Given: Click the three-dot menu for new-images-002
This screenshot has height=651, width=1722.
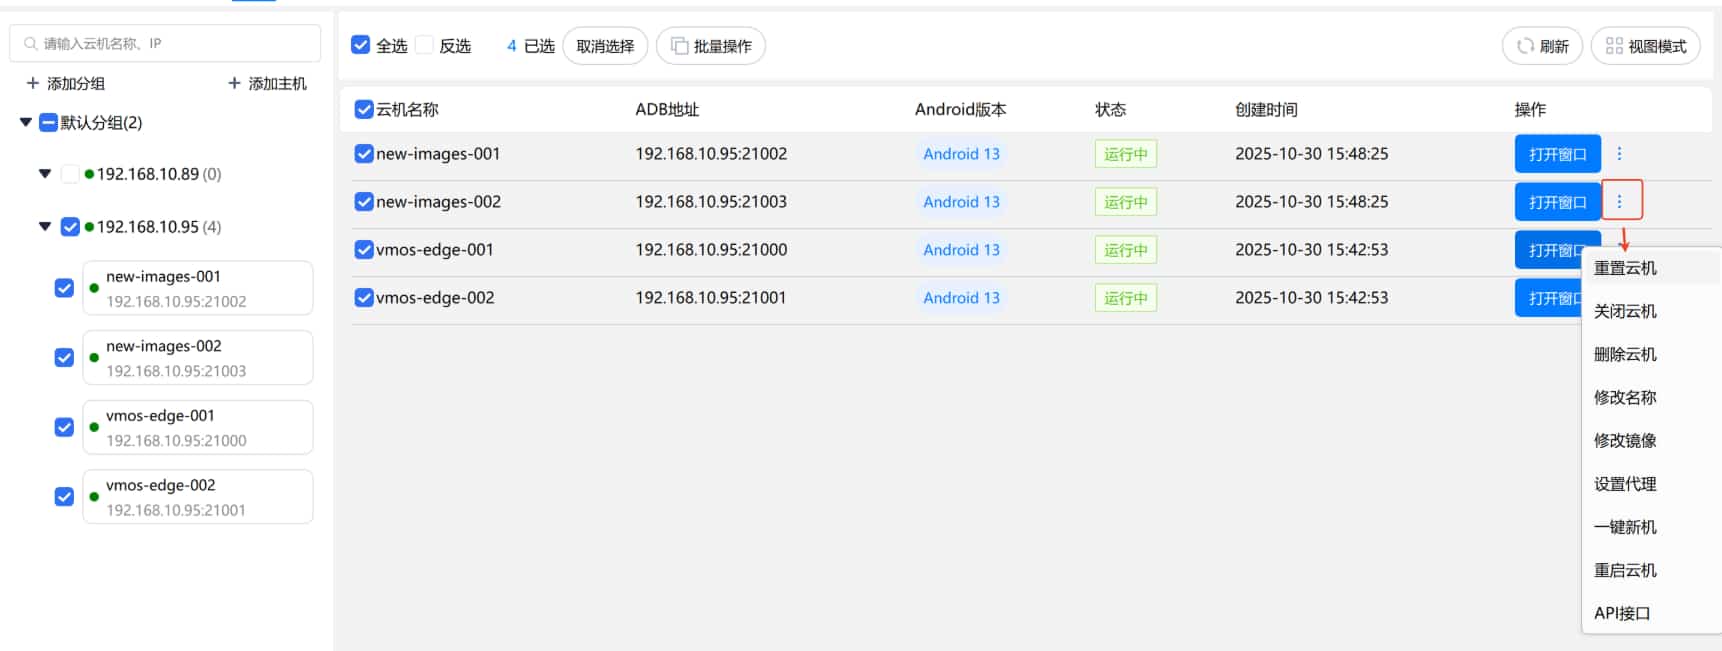Looking at the screenshot, I should pyautogui.click(x=1620, y=201).
